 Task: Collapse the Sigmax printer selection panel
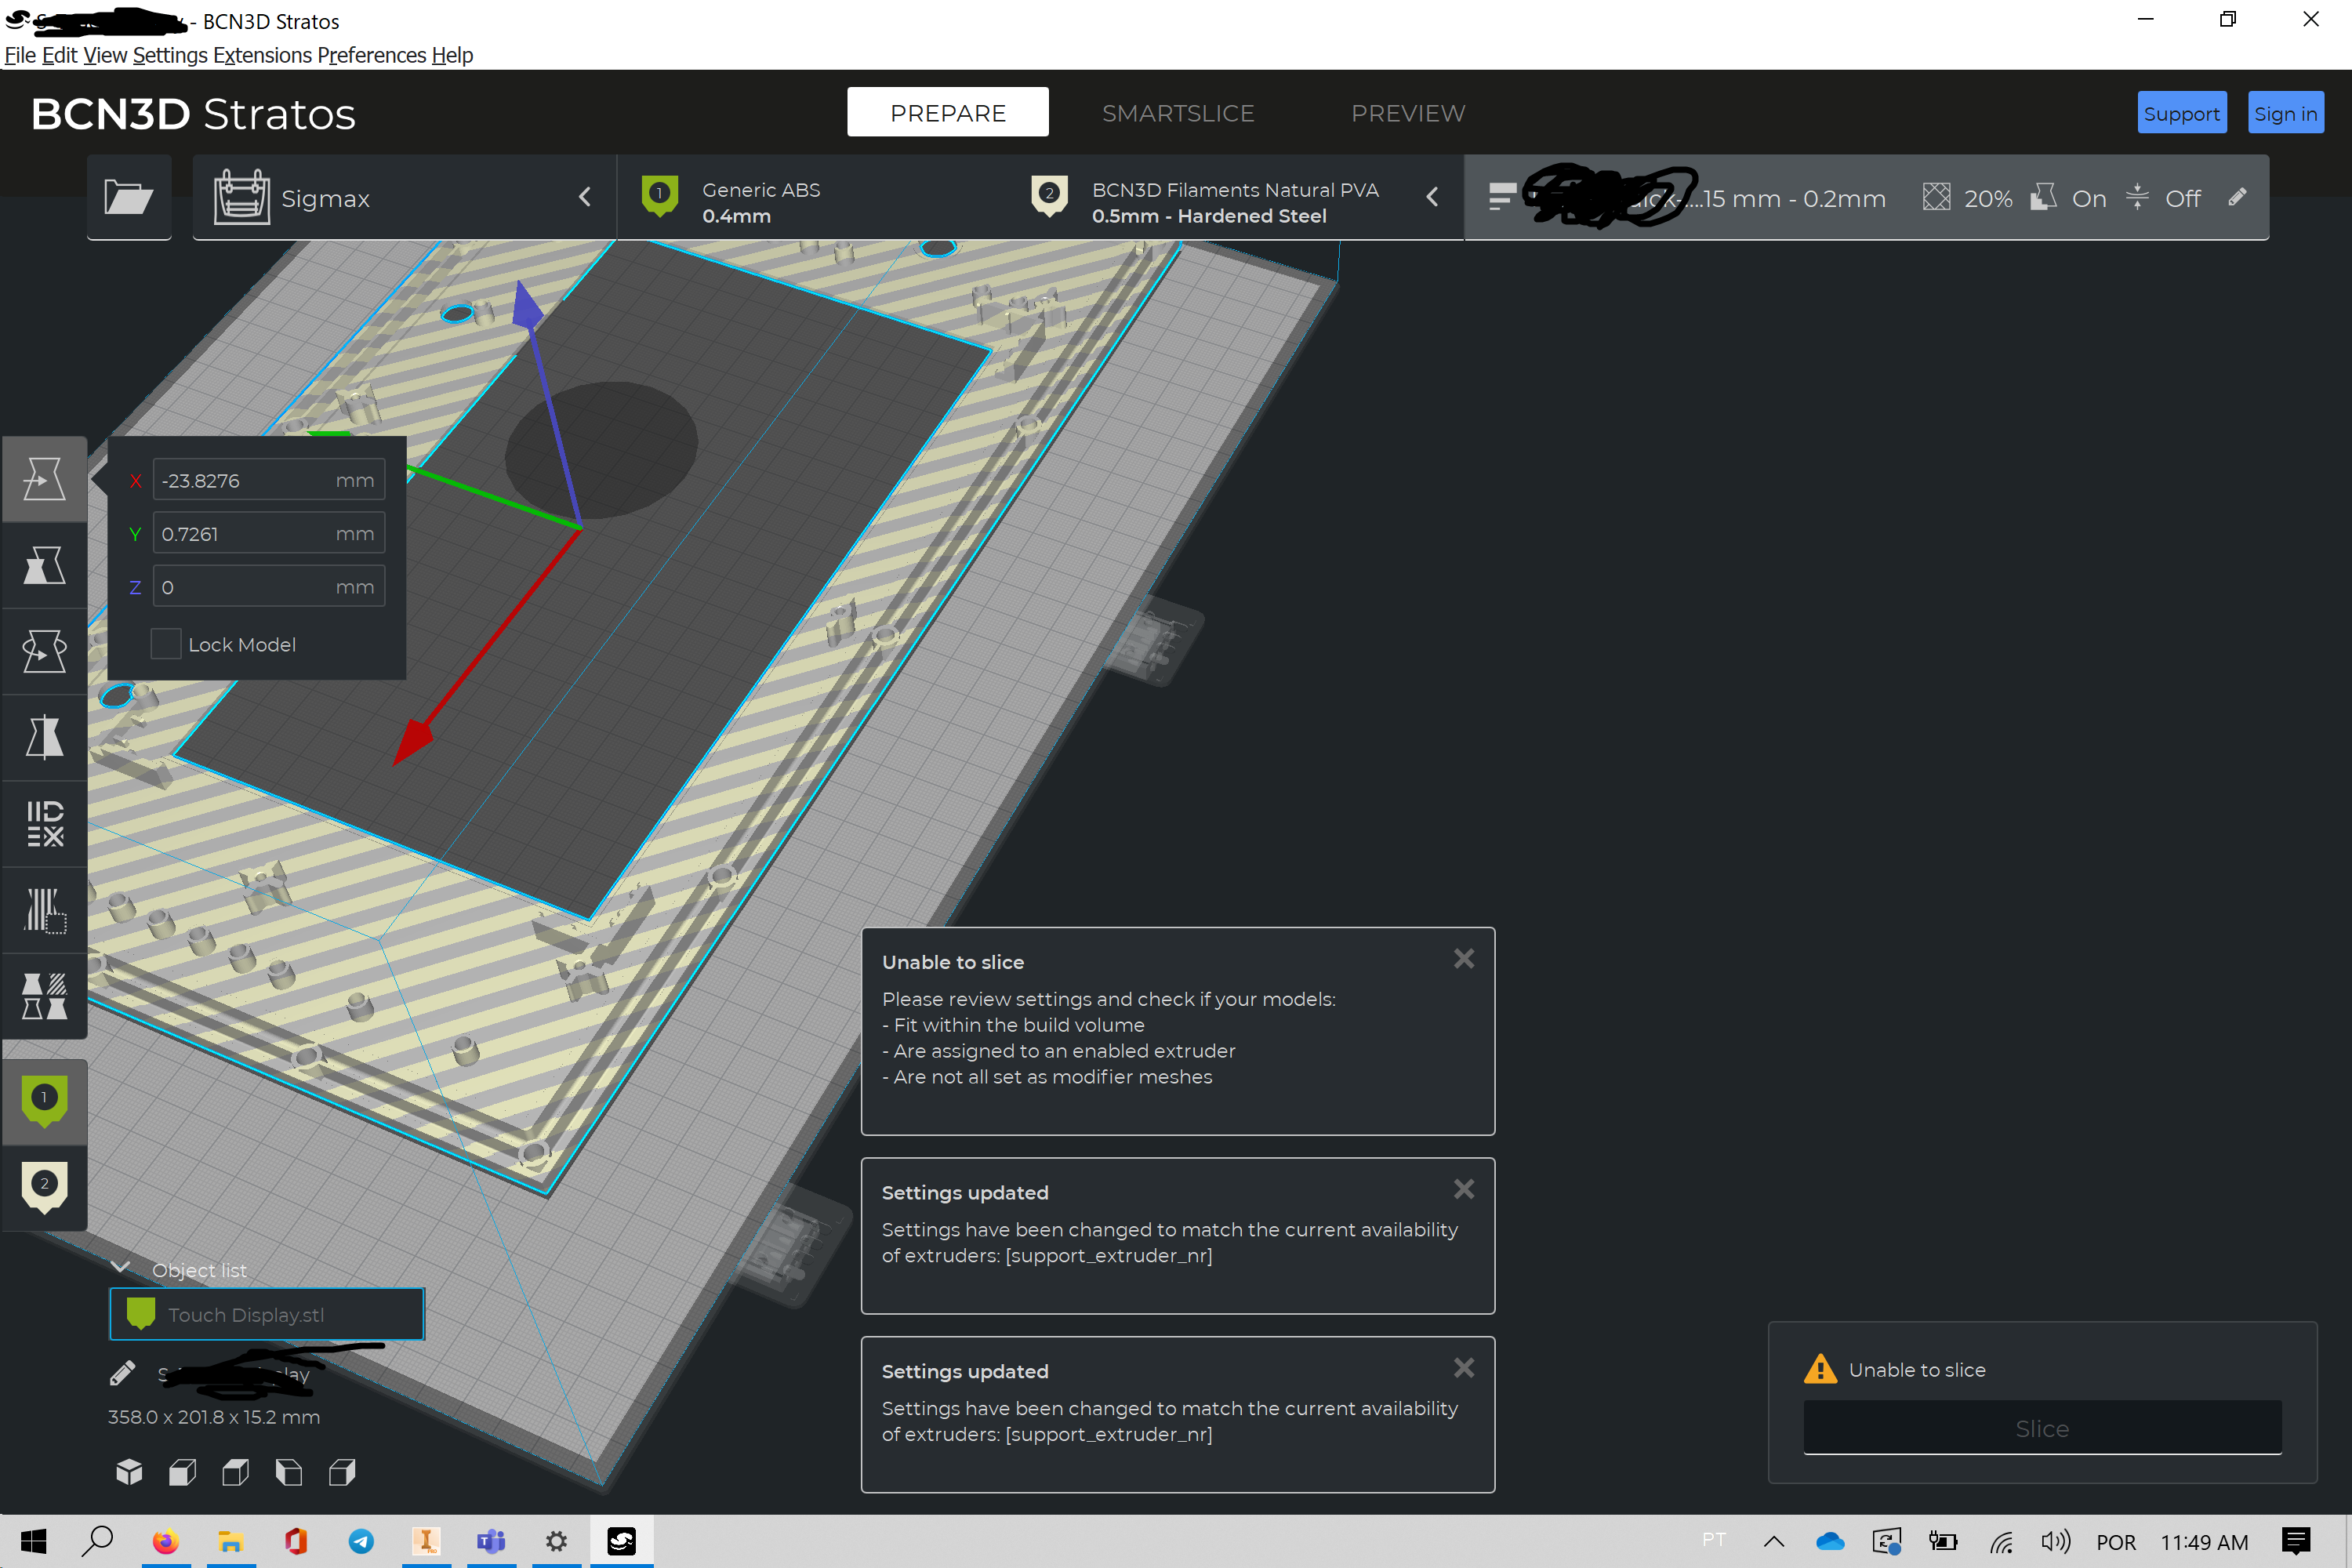[x=585, y=196]
